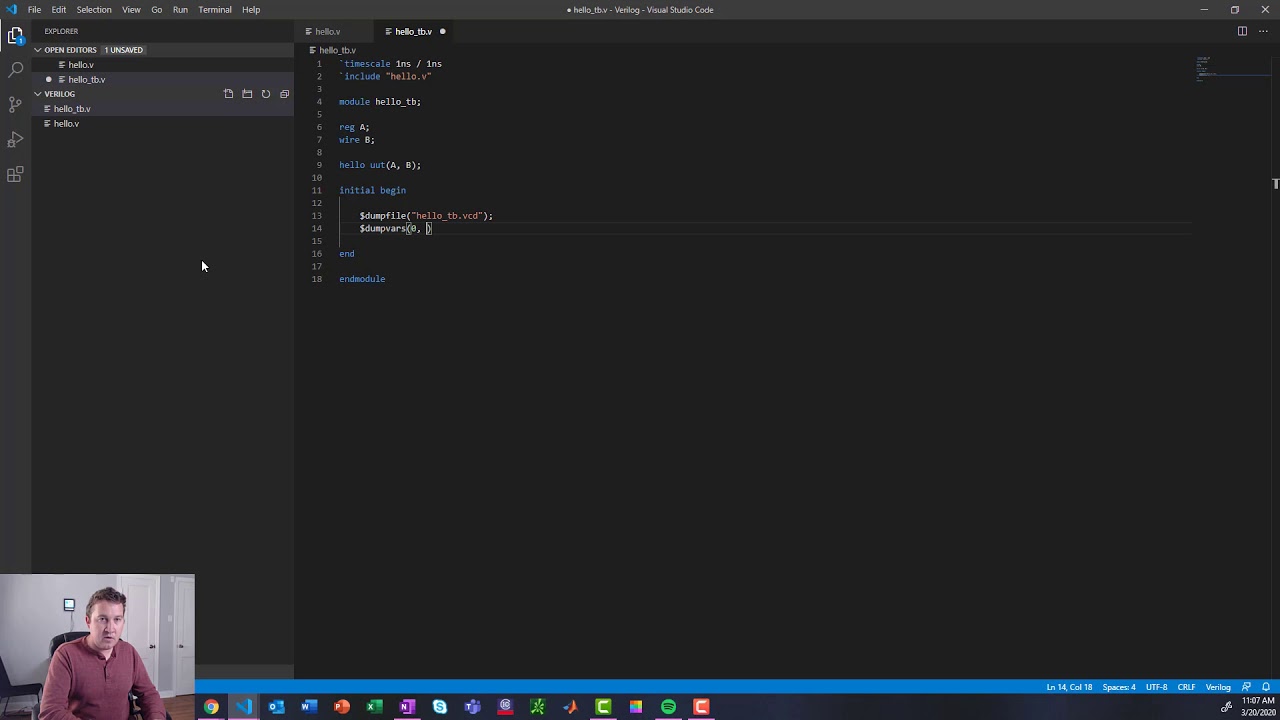Open the File menu
1280x720 pixels.
tap(35, 10)
